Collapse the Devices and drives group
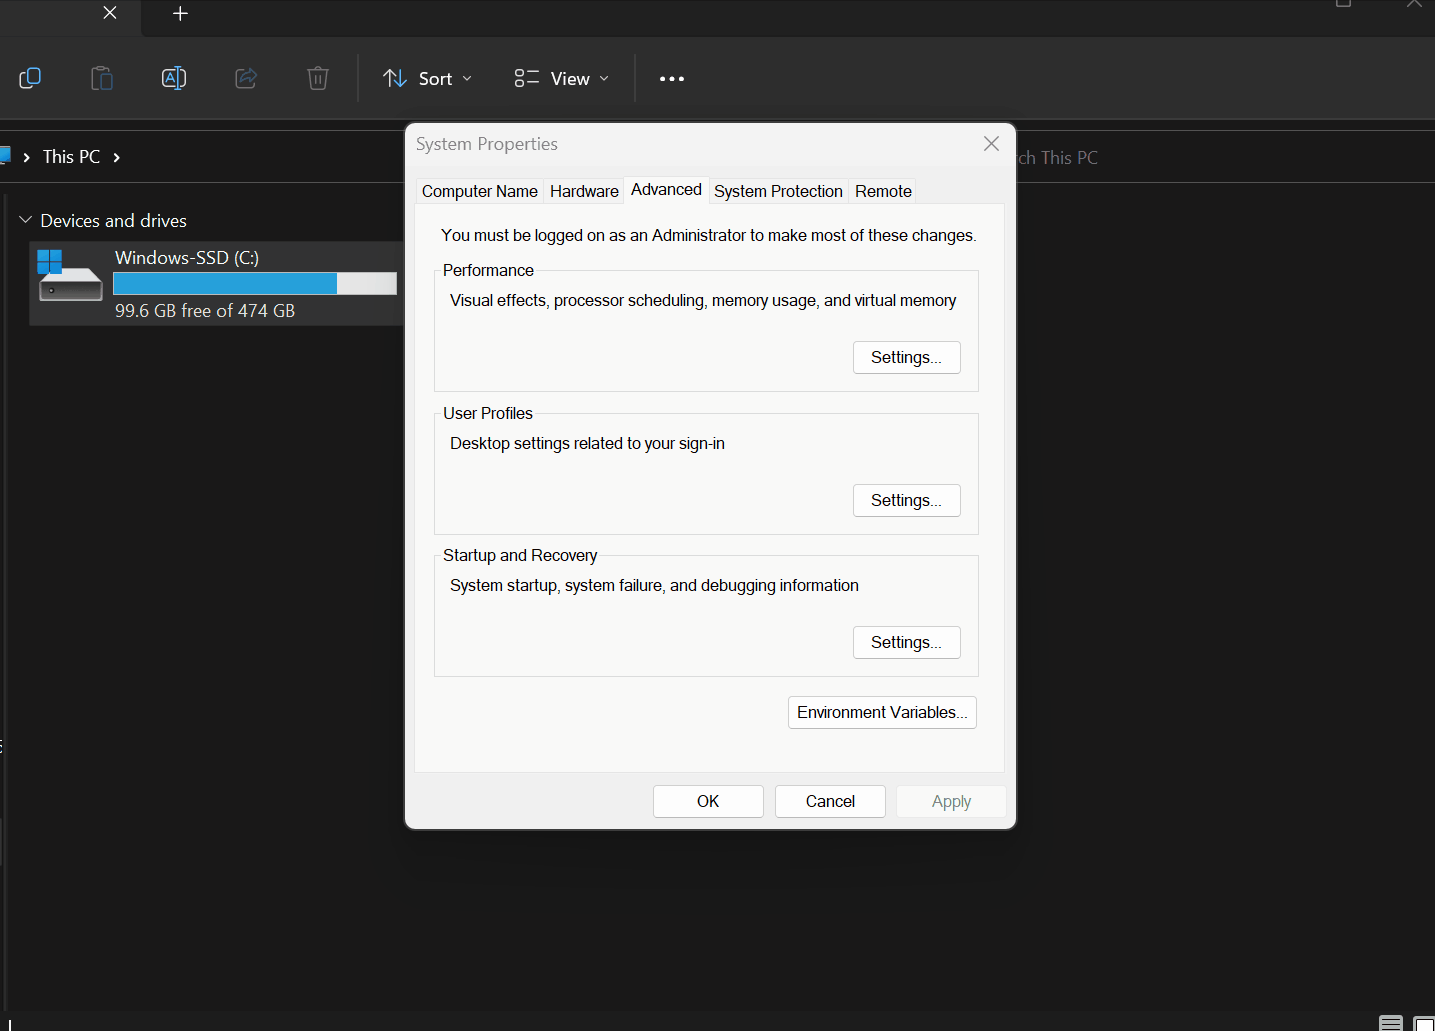Viewport: 1435px width, 1031px height. [26, 220]
